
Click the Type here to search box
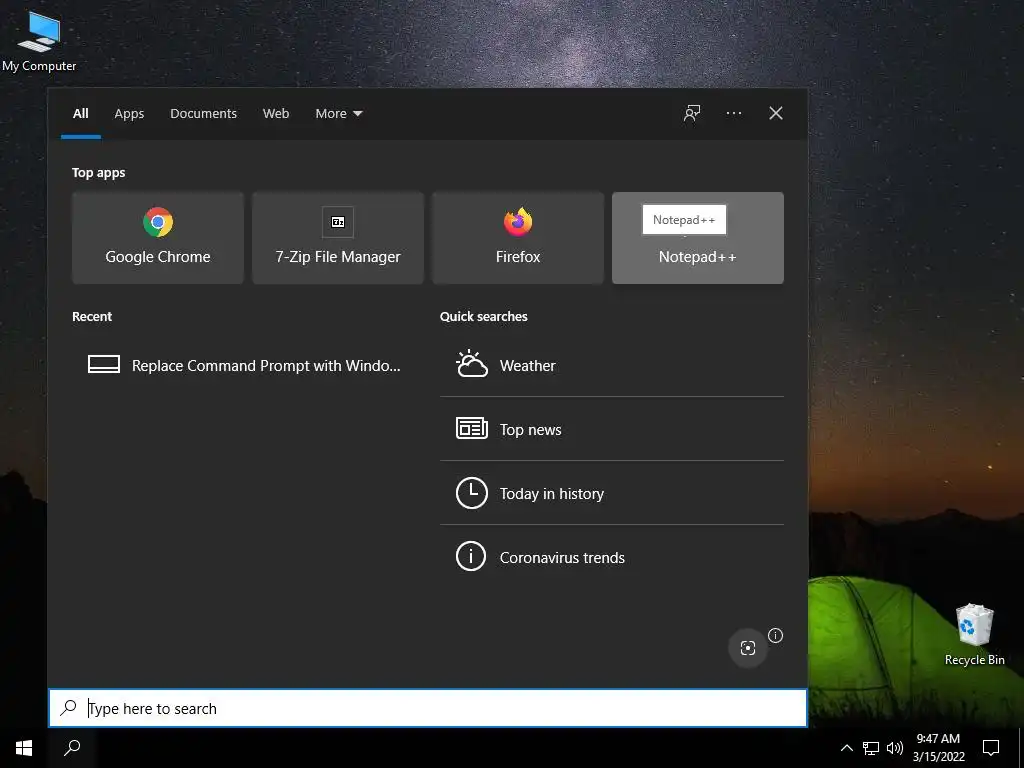coord(428,708)
